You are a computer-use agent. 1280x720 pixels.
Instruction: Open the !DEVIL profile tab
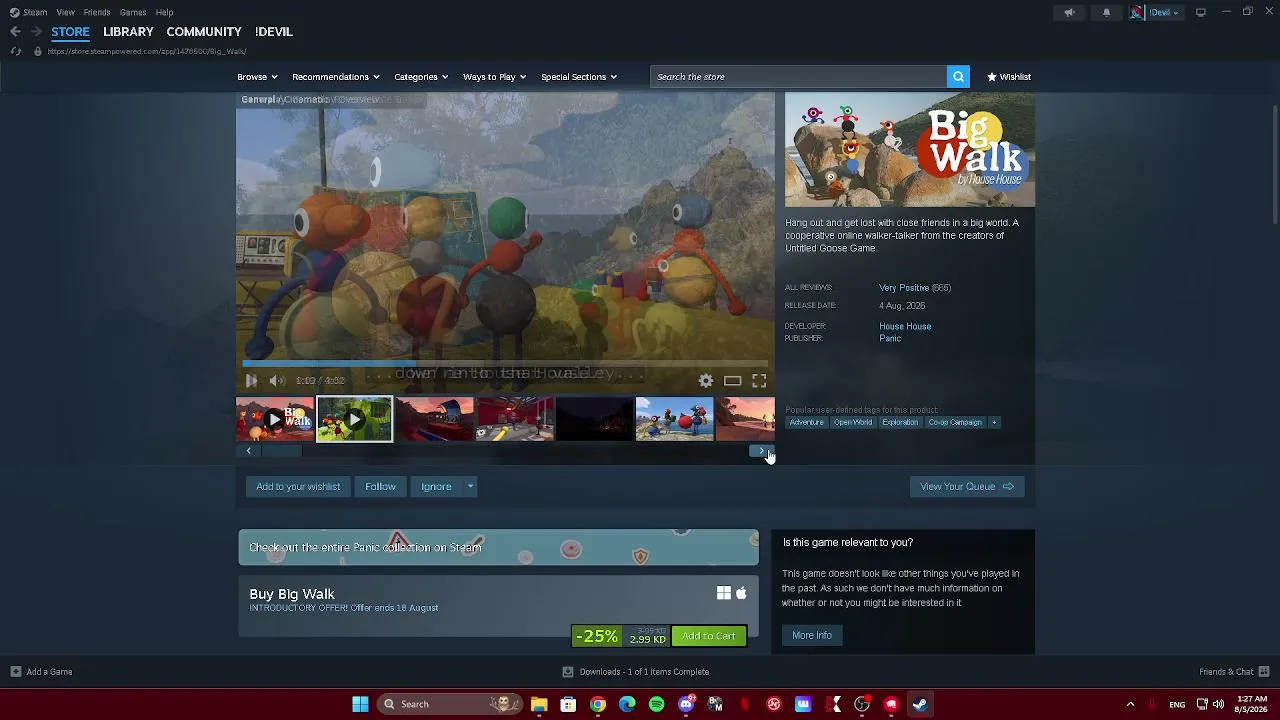pos(273,32)
